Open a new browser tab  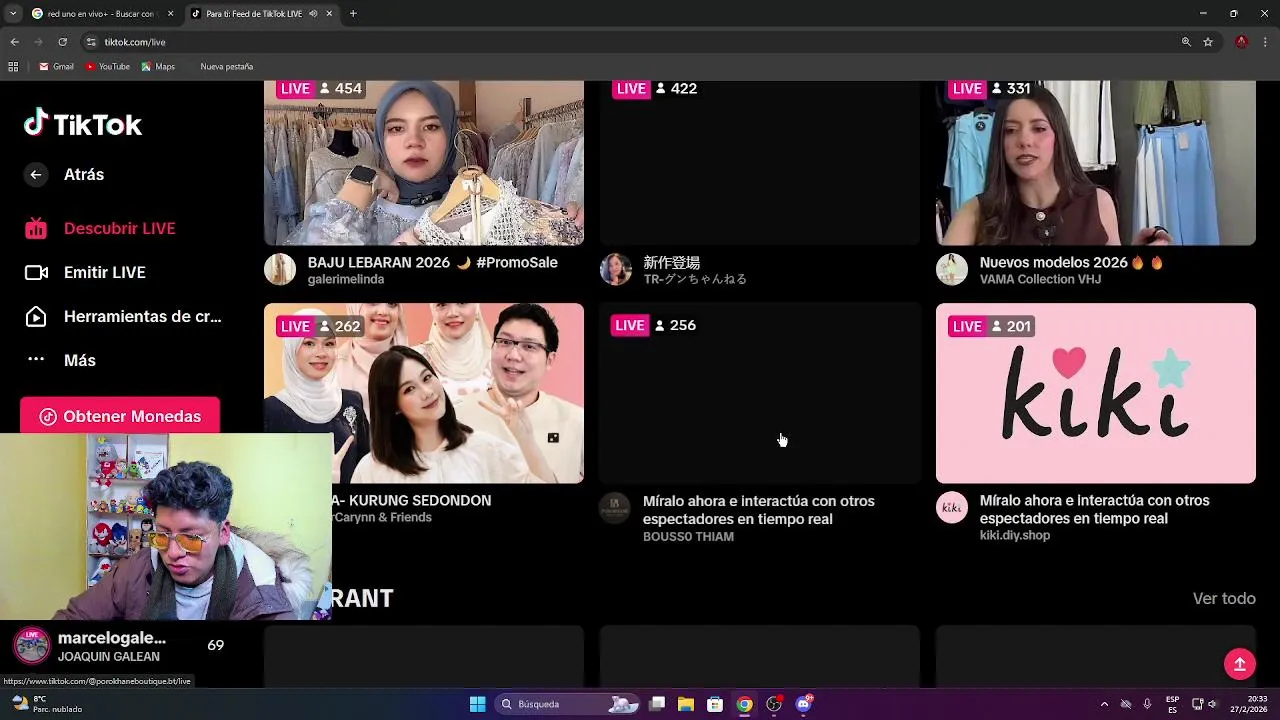click(353, 14)
